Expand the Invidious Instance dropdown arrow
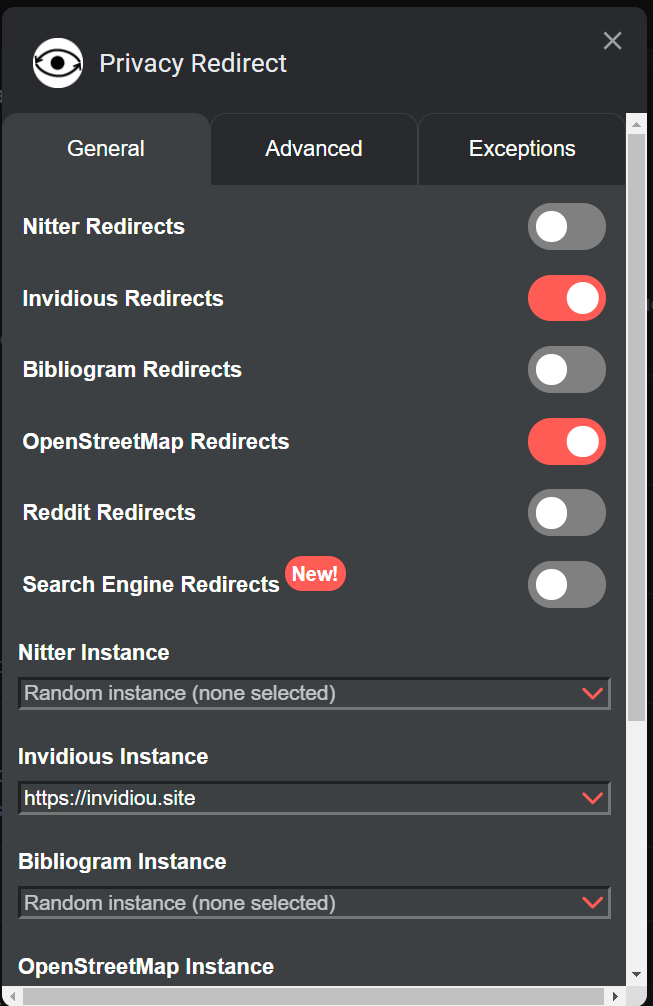This screenshot has height=1006, width=653. point(592,798)
